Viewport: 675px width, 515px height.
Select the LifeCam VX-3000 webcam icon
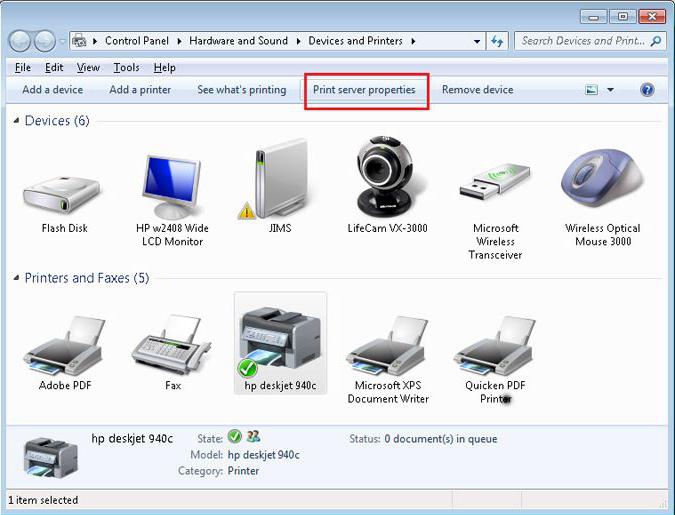[x=384, y=177]
